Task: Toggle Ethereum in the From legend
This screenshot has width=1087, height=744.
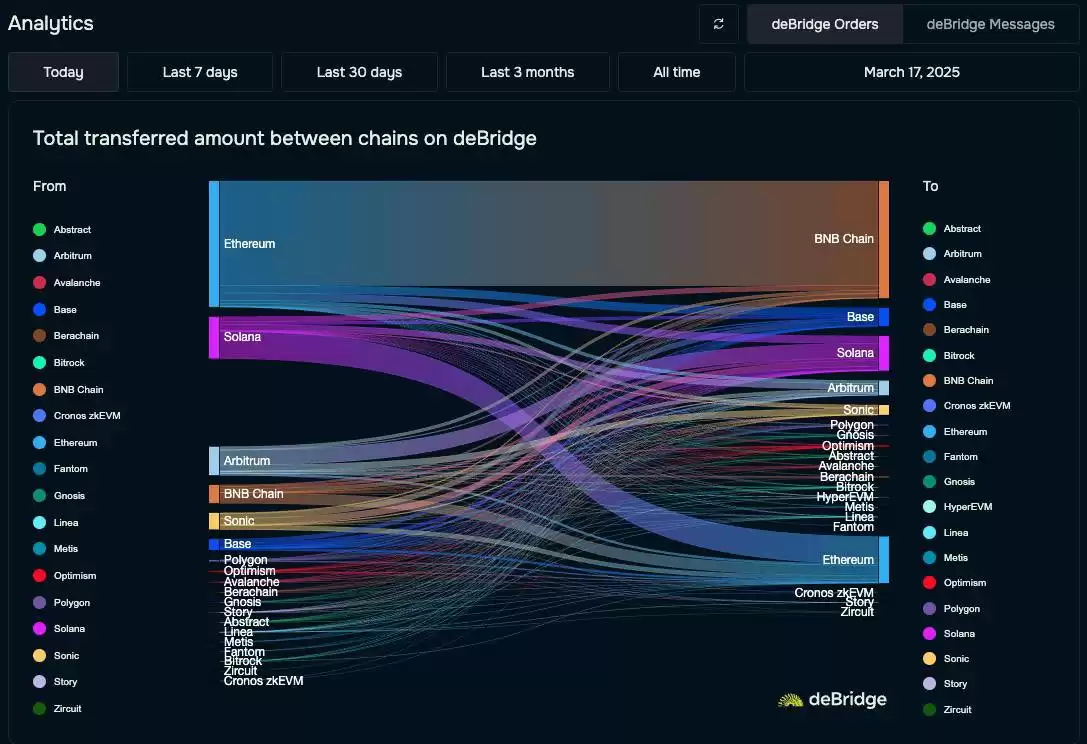Action: (x=65, y=442)
